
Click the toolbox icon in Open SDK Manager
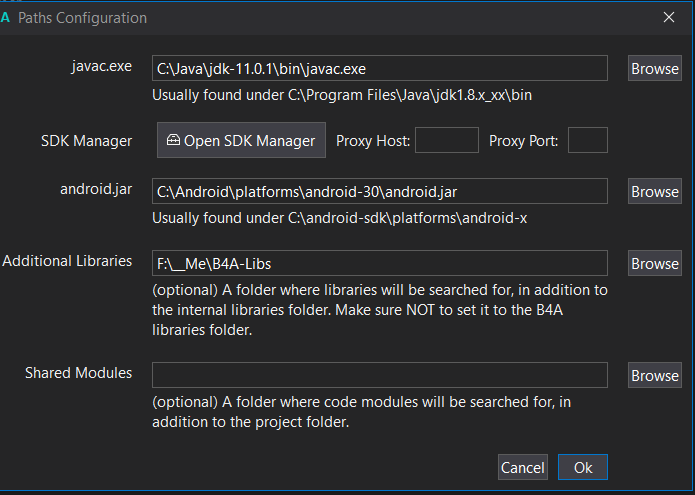tap(173, 140)
